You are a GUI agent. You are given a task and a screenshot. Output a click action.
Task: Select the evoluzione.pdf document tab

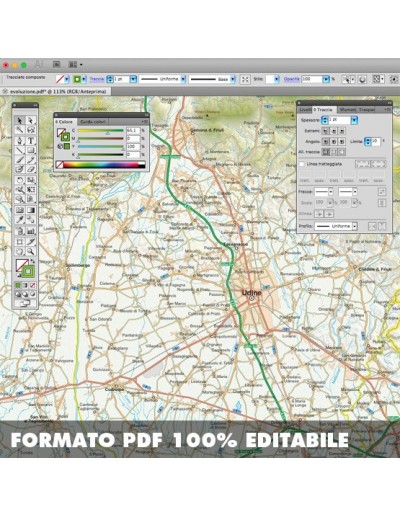[x=55, y=91]
